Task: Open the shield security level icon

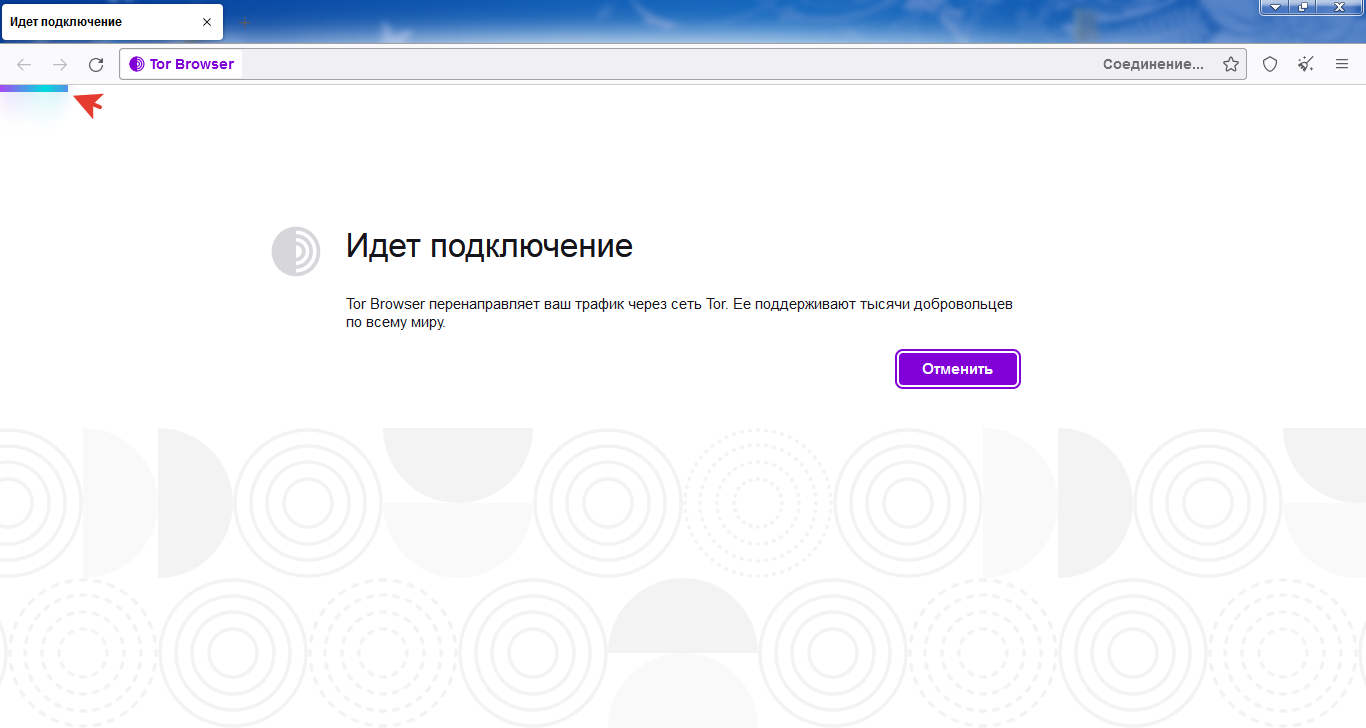Action: (1270, 64)
